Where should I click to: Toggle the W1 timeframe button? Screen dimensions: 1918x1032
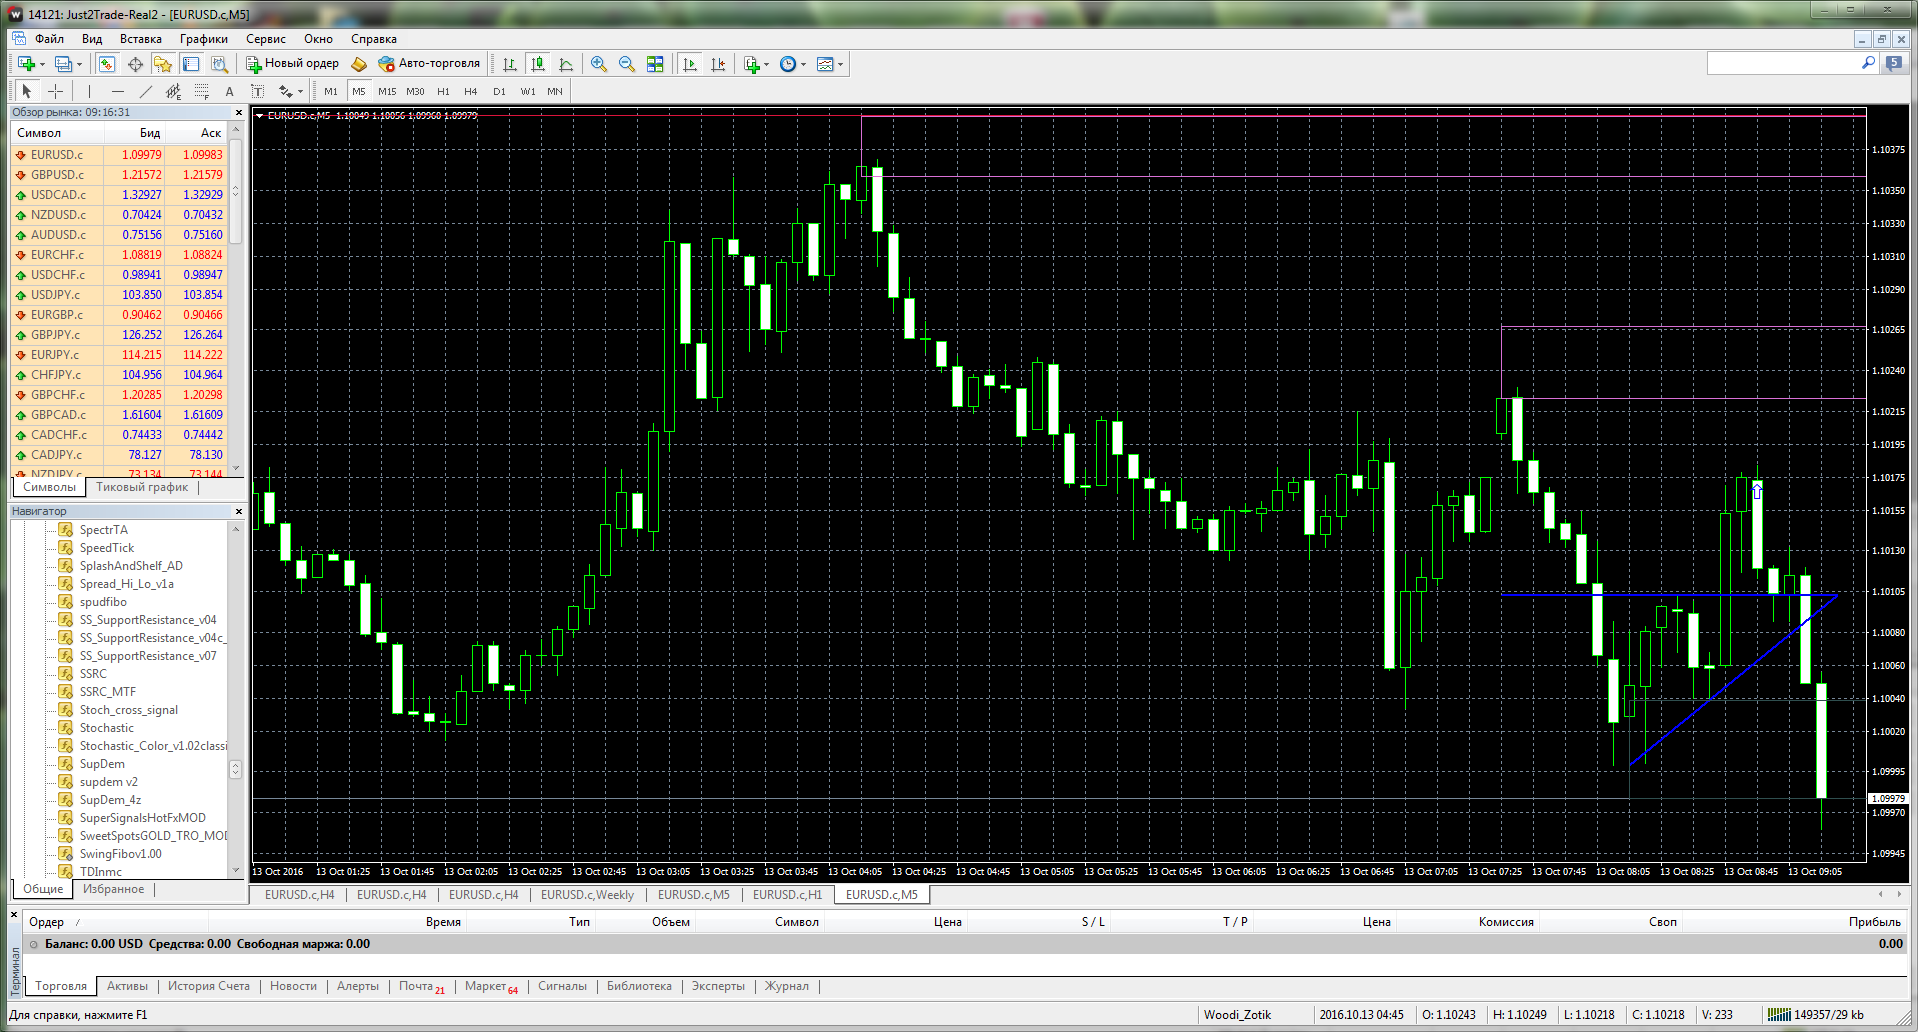tap(528, 91)
